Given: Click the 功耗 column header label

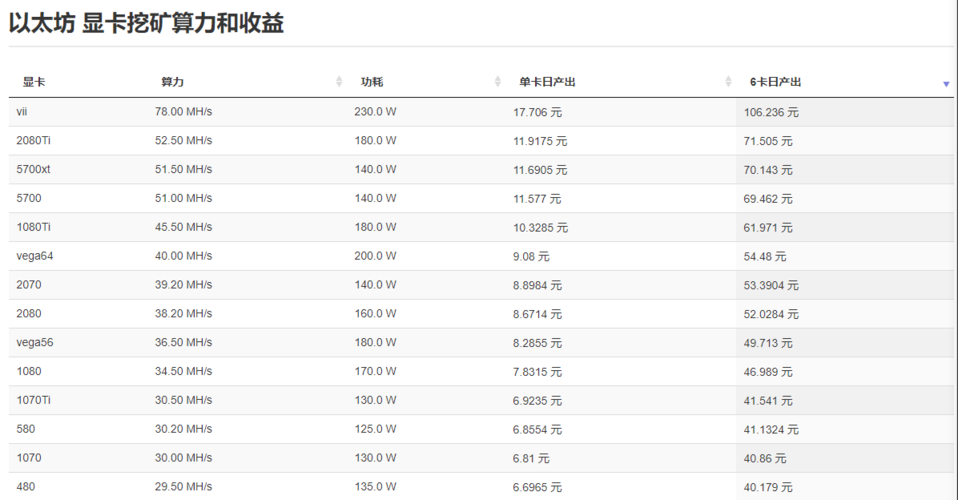Looking at the screenshot, I should 372,82.
